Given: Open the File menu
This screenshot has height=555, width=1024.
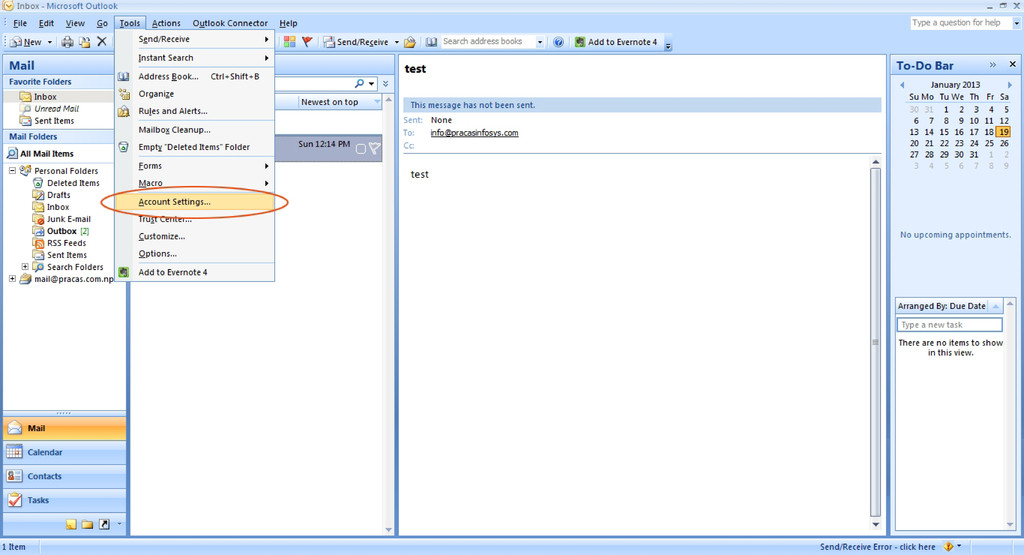Looking at the screenshot, I should coord(20,23).
